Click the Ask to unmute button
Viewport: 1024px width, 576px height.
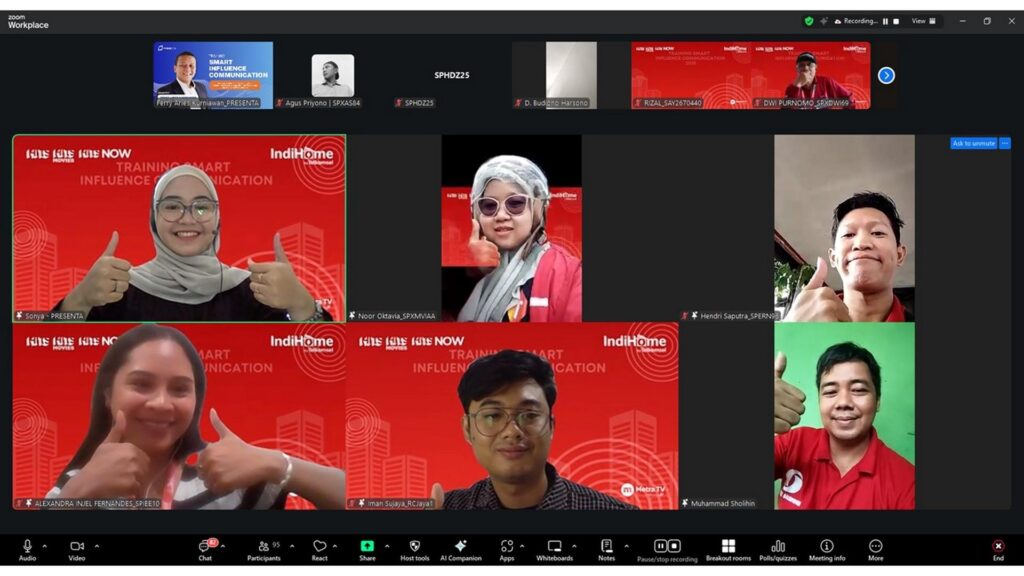[x=973, y=143]
